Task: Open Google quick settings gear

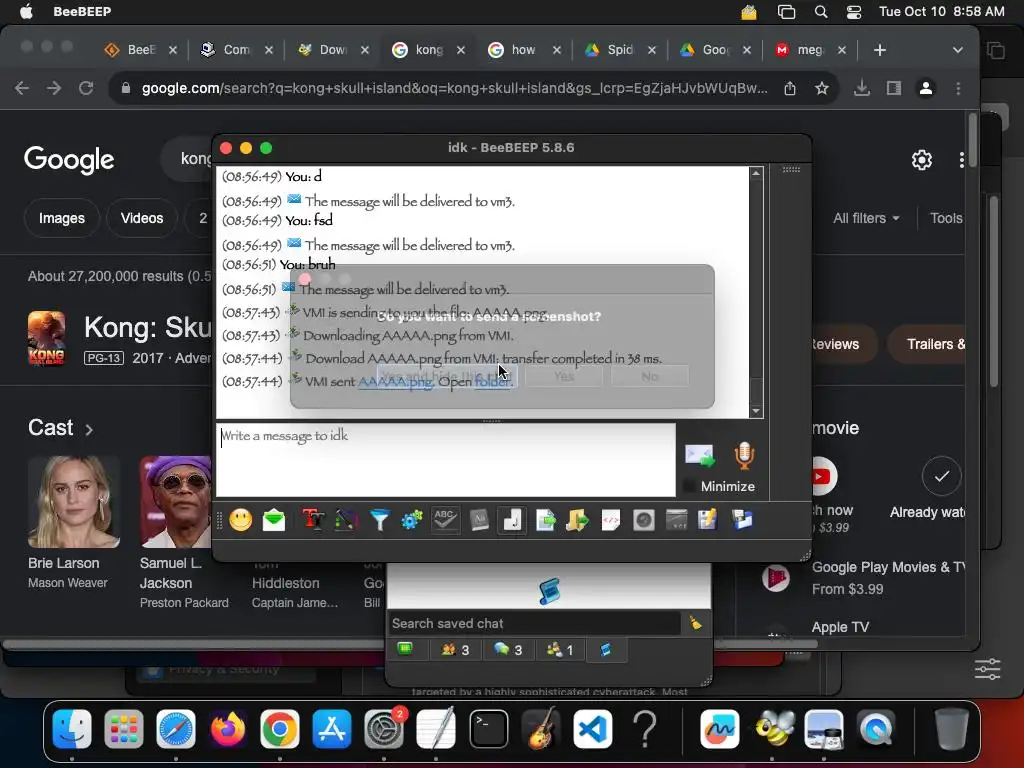Action: point(921,159)
